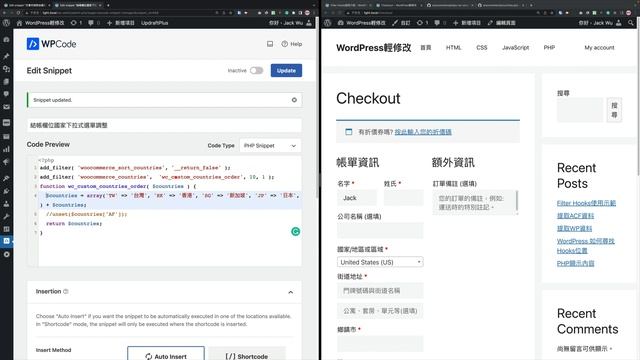Screen dimensions: 640x360
Task: Open user menu Jack Wu in right window
Action: tap(600, 23)
